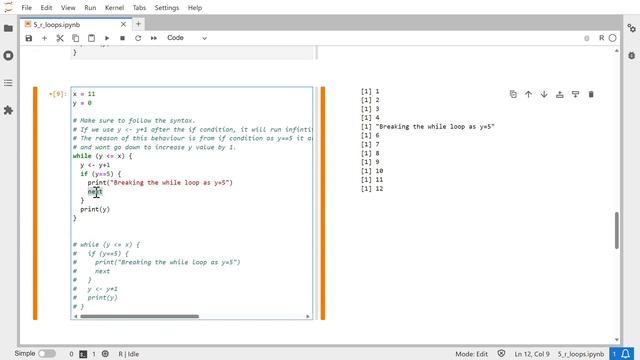Click the code line 'x = 11'

(84, 94)
